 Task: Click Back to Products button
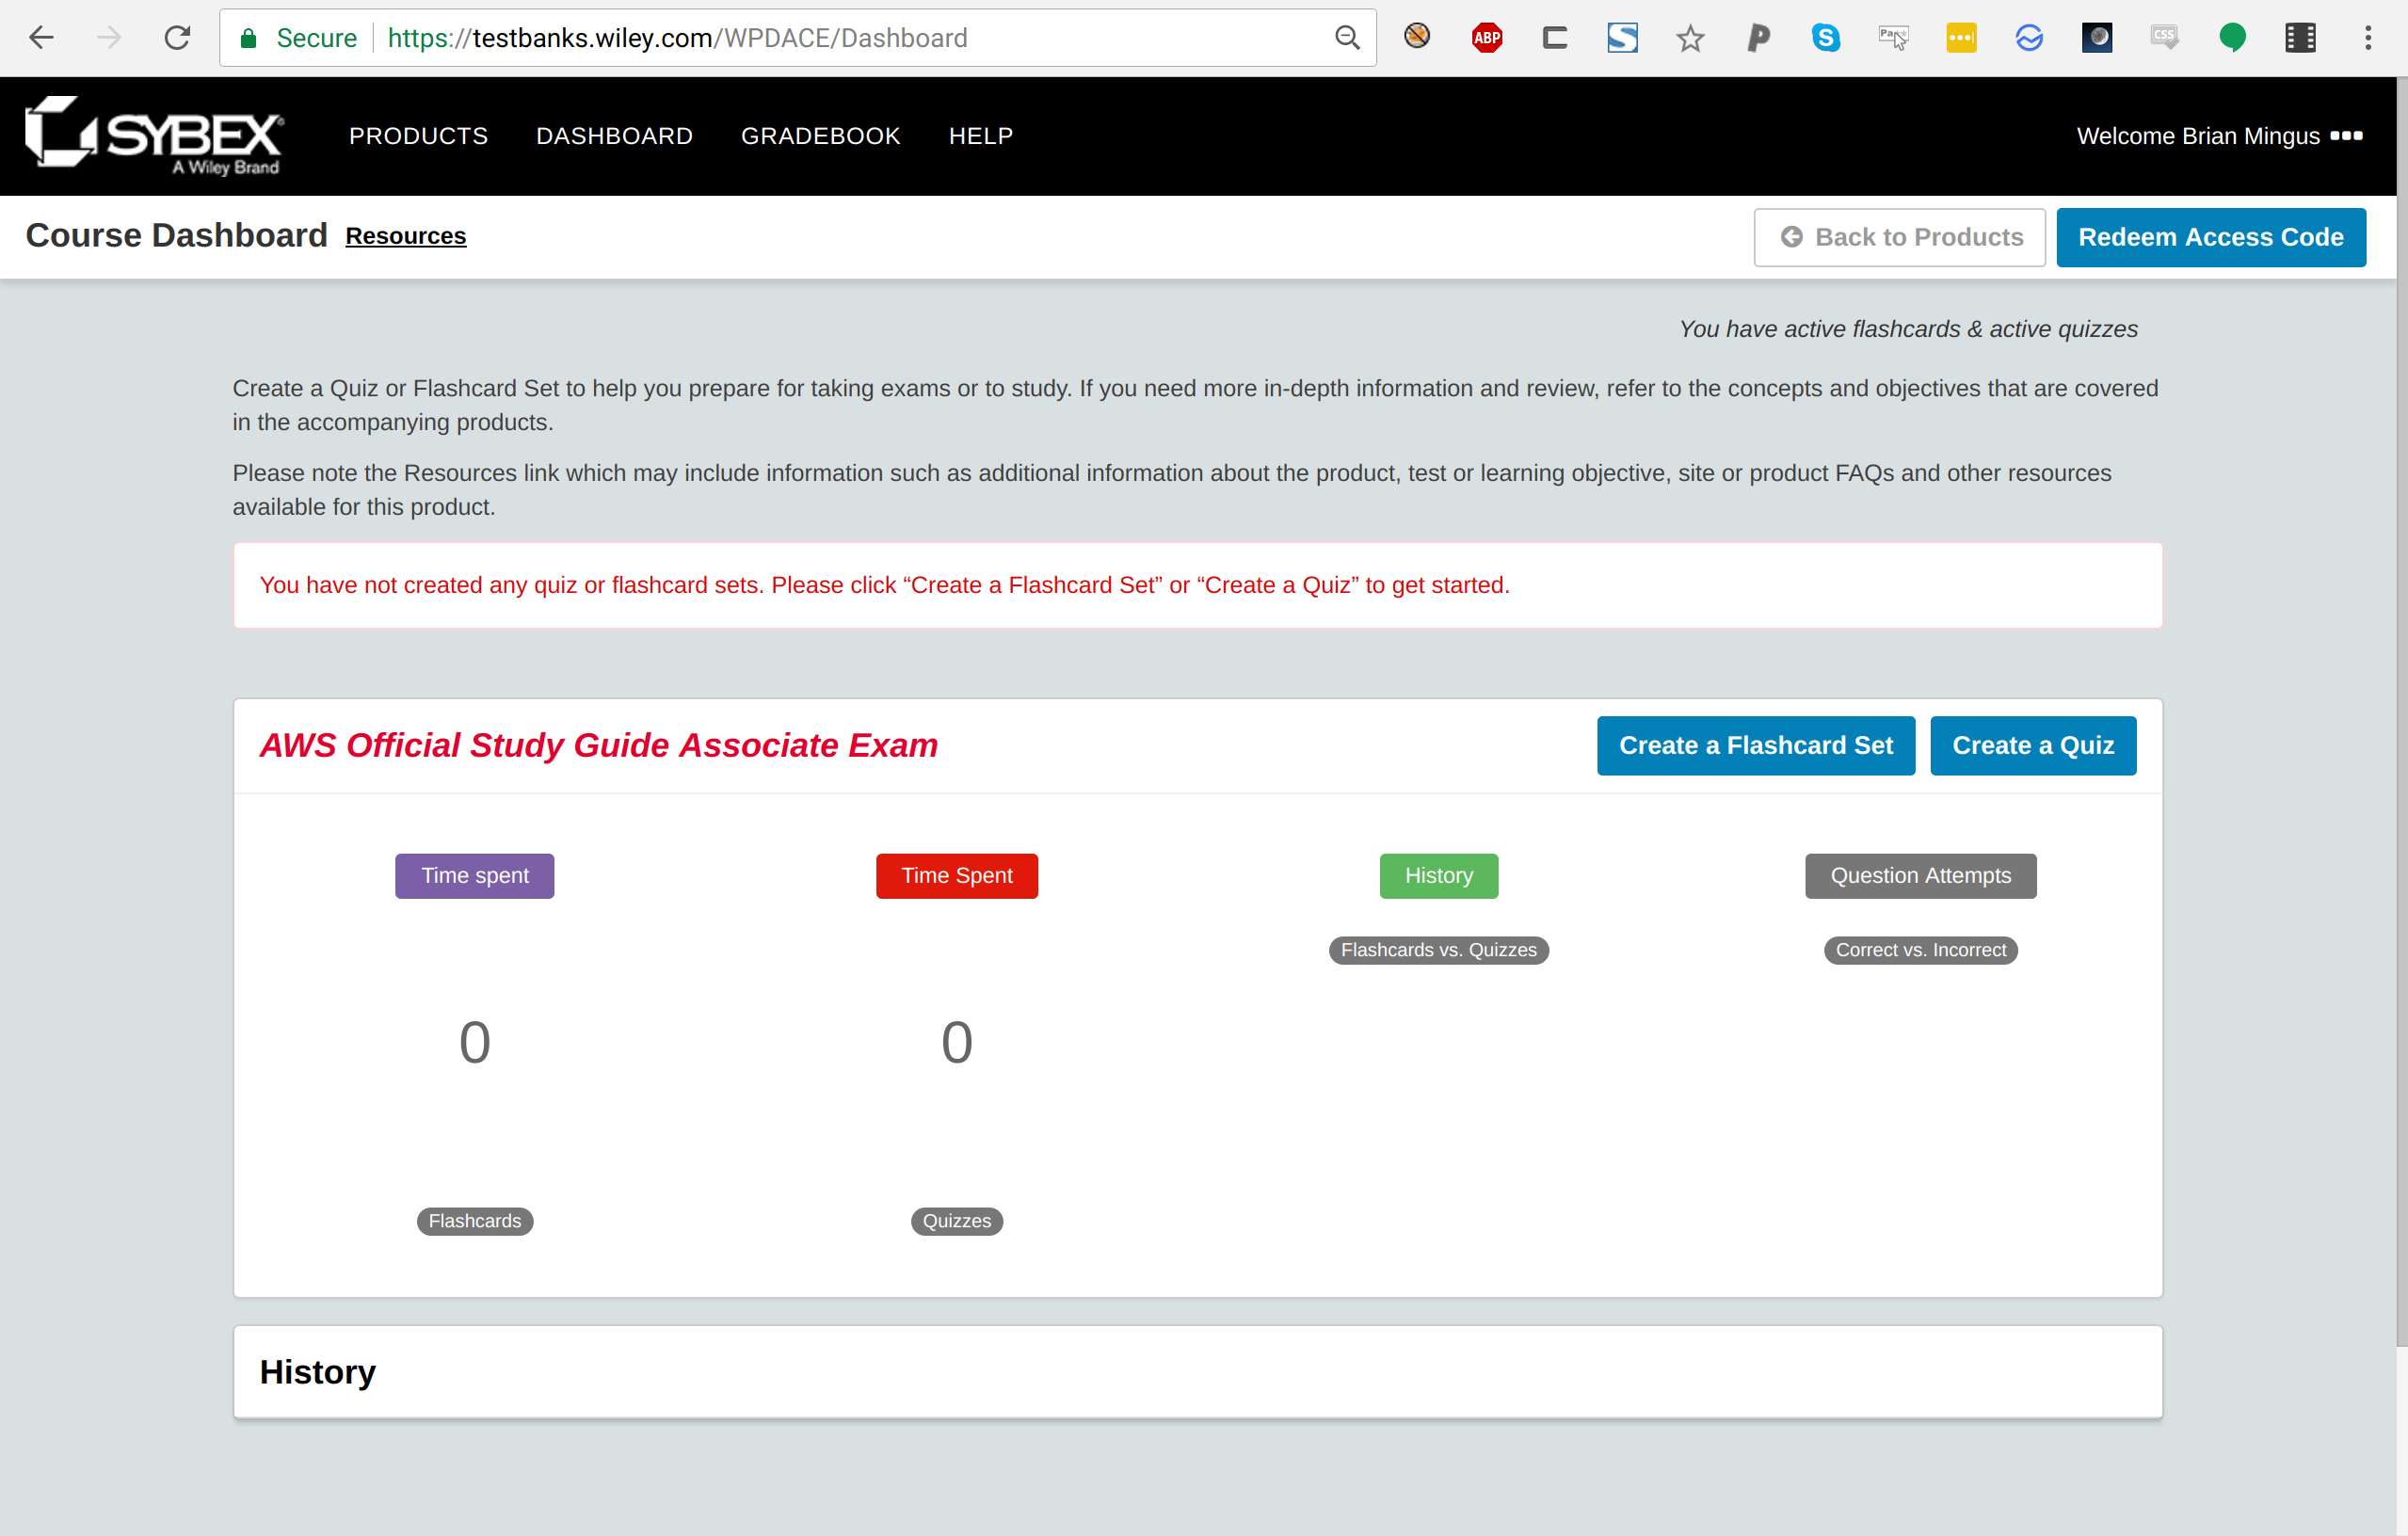1899,237
